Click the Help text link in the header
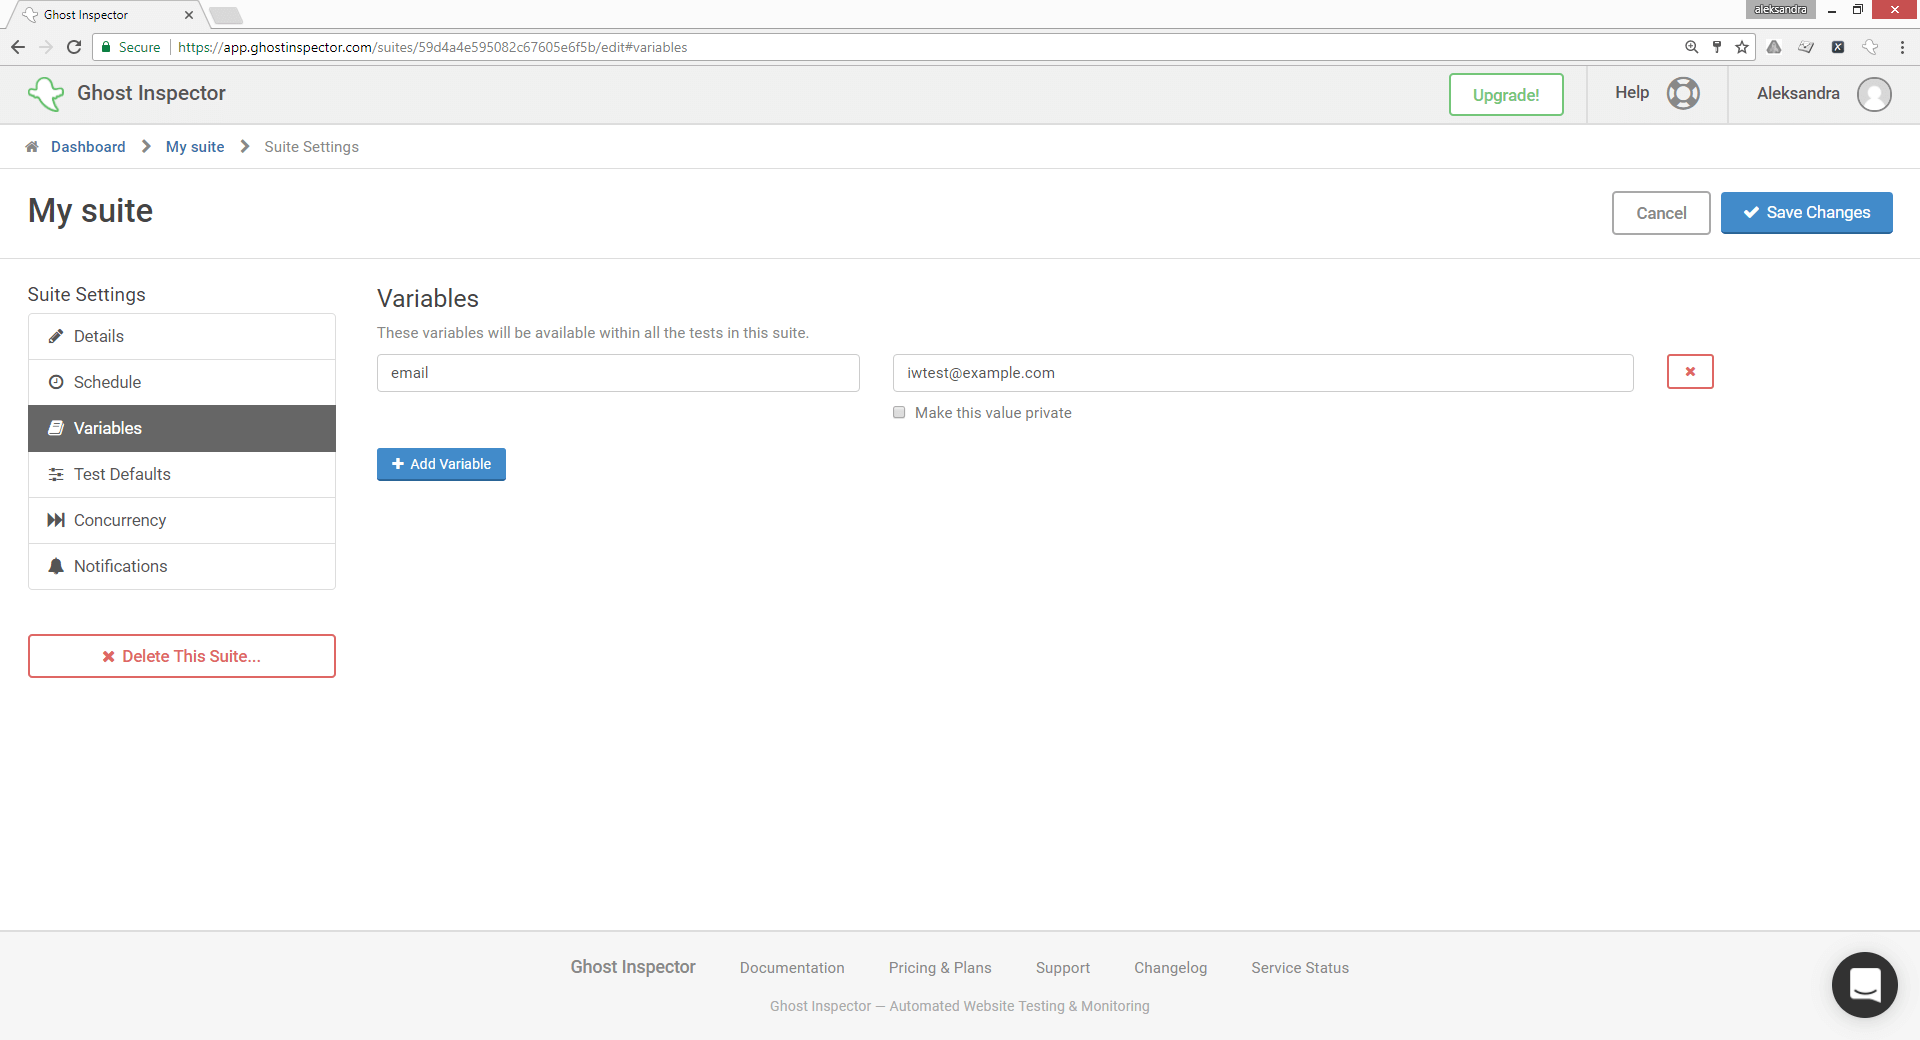1920x1040 pixels. pyautogui.click(x=1632, y=92)
